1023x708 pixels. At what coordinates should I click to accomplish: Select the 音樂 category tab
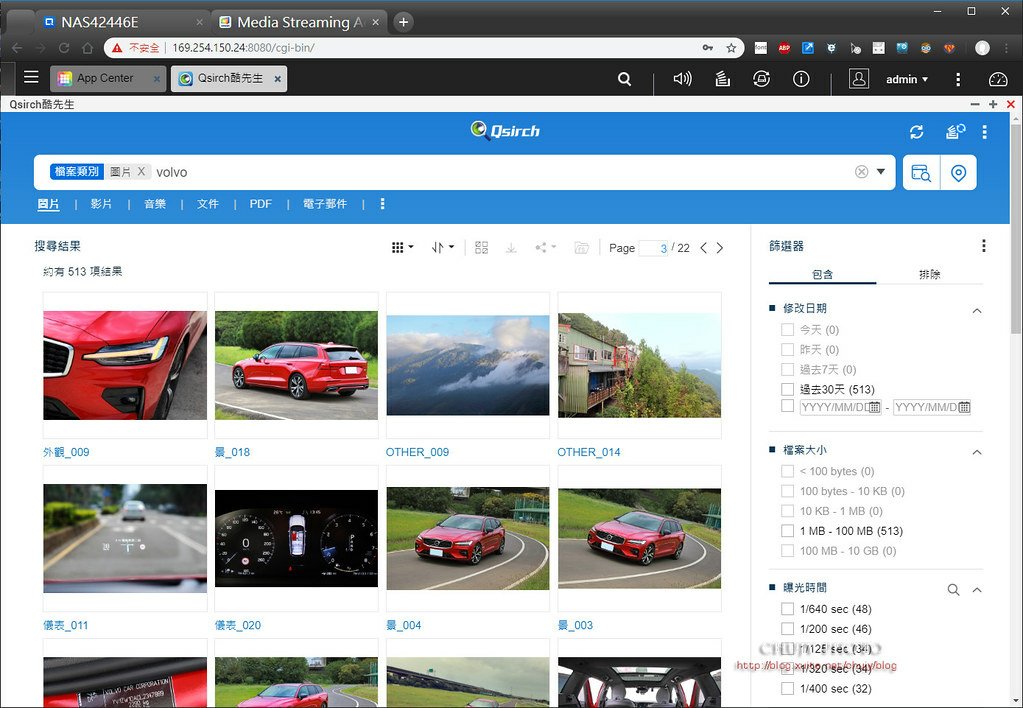click(x=155, y=204)
